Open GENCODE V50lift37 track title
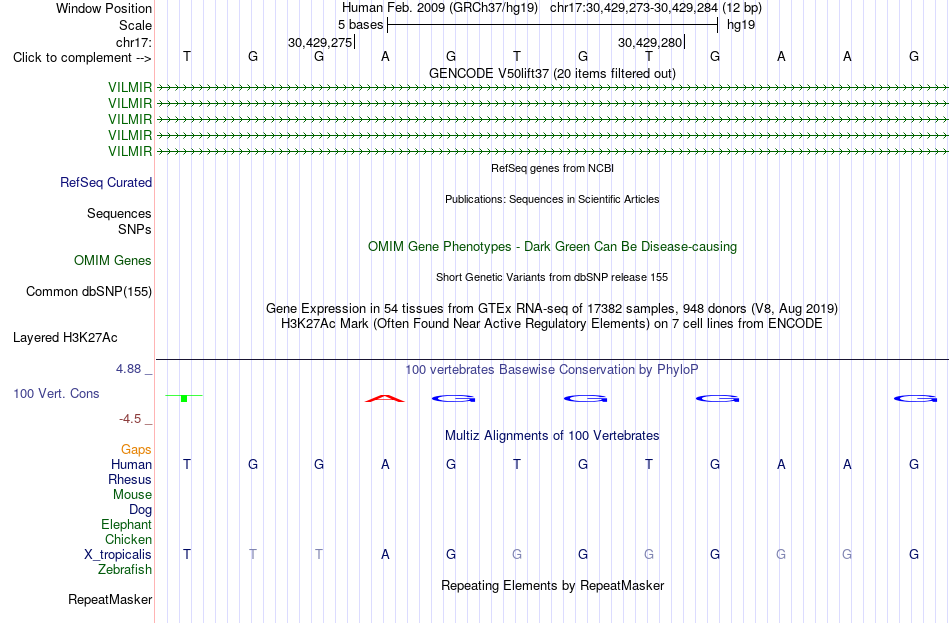 552,73
